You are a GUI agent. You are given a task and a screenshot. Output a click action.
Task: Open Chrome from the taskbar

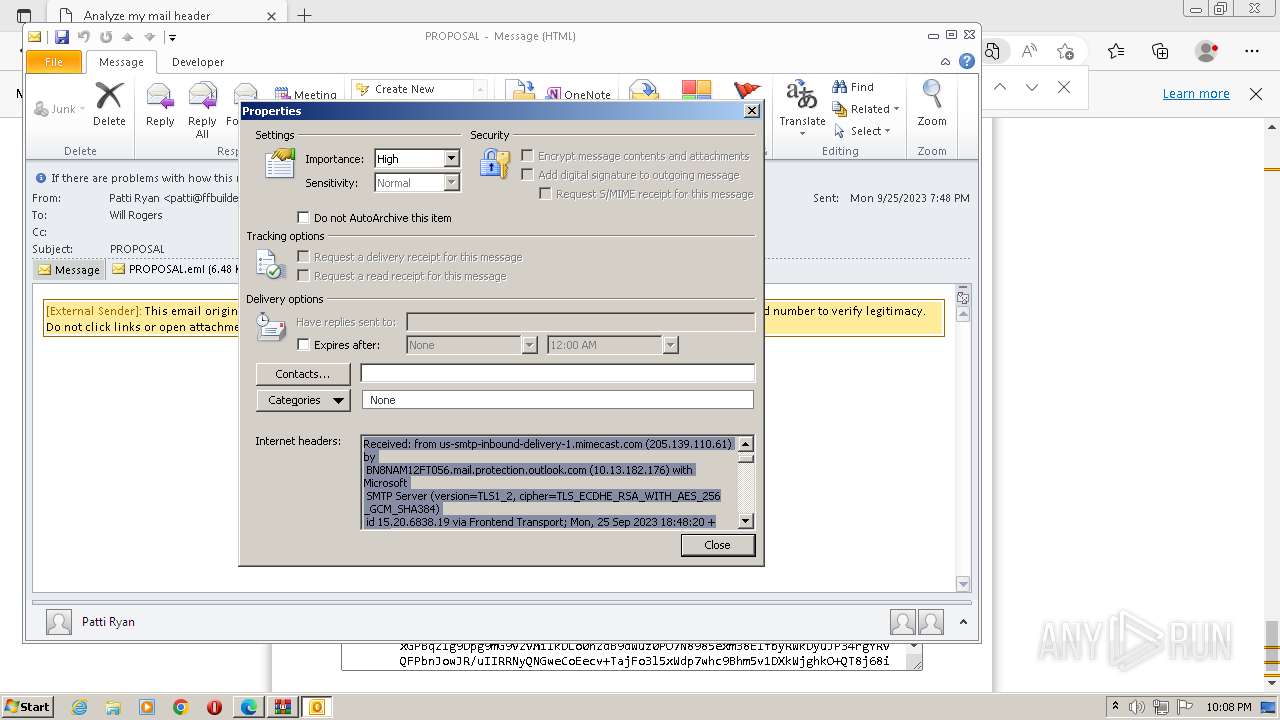point(181,707)
